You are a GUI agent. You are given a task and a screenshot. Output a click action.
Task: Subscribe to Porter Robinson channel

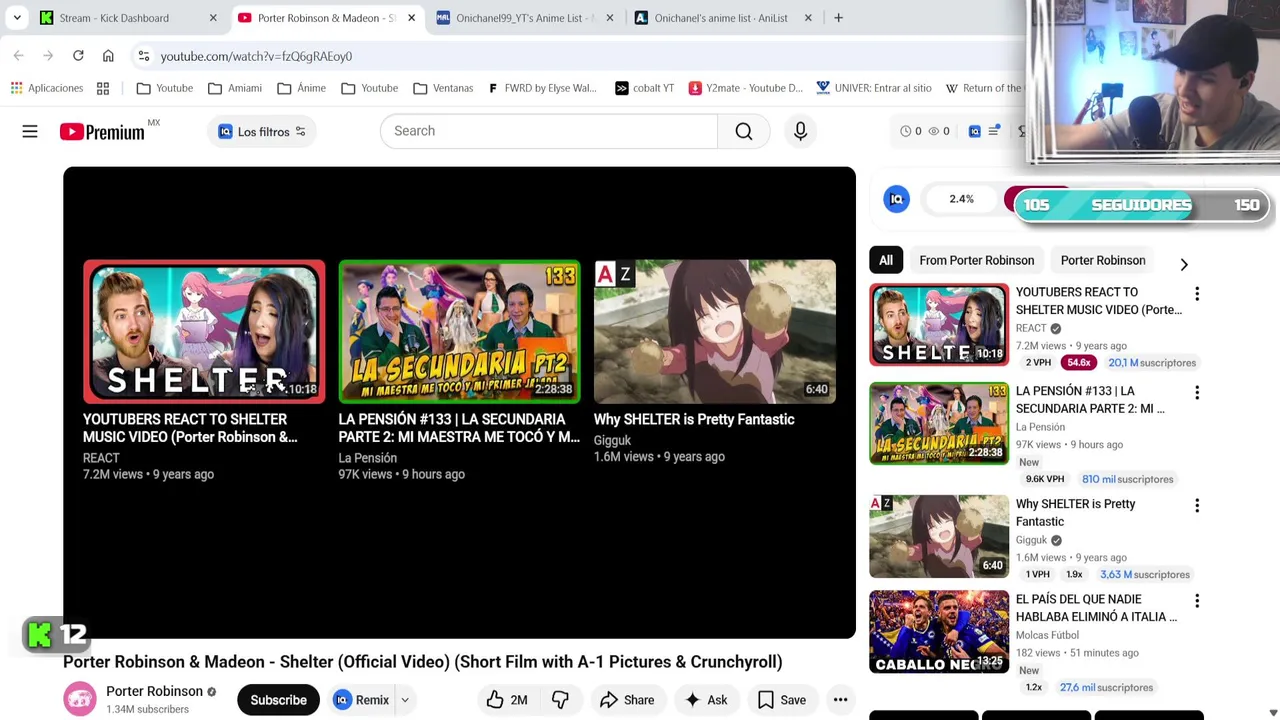coord(278,700)
